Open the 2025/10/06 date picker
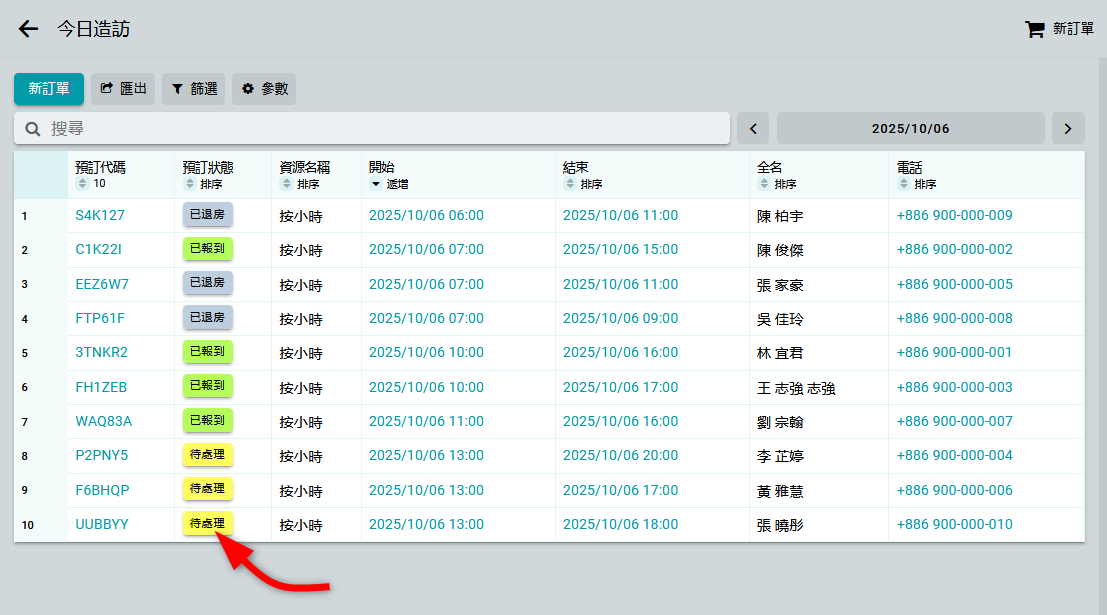 click(910, 128)
